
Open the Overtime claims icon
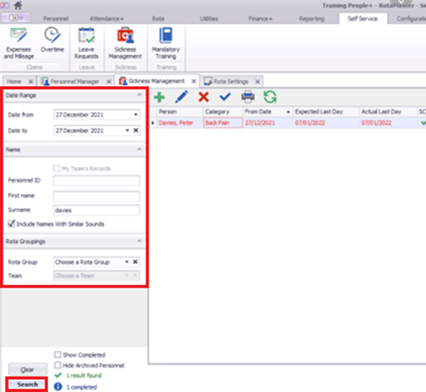(x=52, y=40)
